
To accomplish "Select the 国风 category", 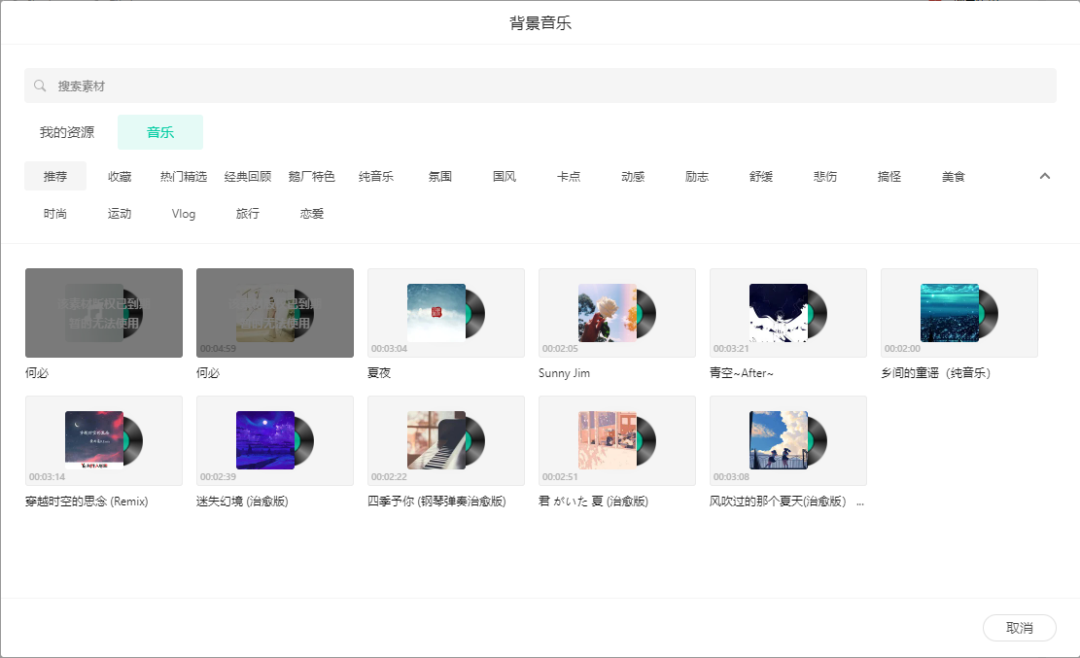I will [504, 175].
